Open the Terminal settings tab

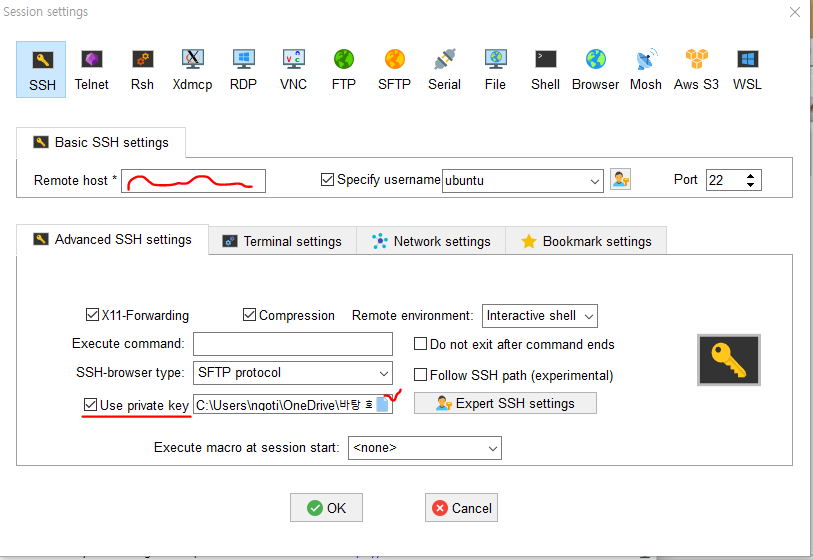(283, 241)
